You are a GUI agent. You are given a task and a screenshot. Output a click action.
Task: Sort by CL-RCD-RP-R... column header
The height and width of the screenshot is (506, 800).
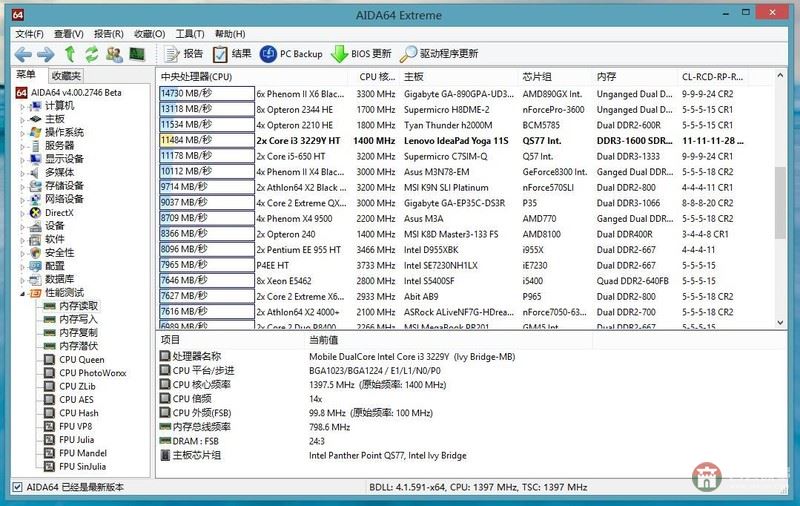[712, 77]
